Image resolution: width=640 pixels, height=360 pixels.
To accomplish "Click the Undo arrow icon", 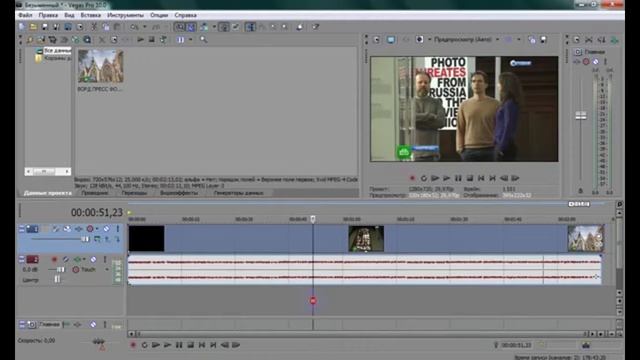I will coord(135,27).
